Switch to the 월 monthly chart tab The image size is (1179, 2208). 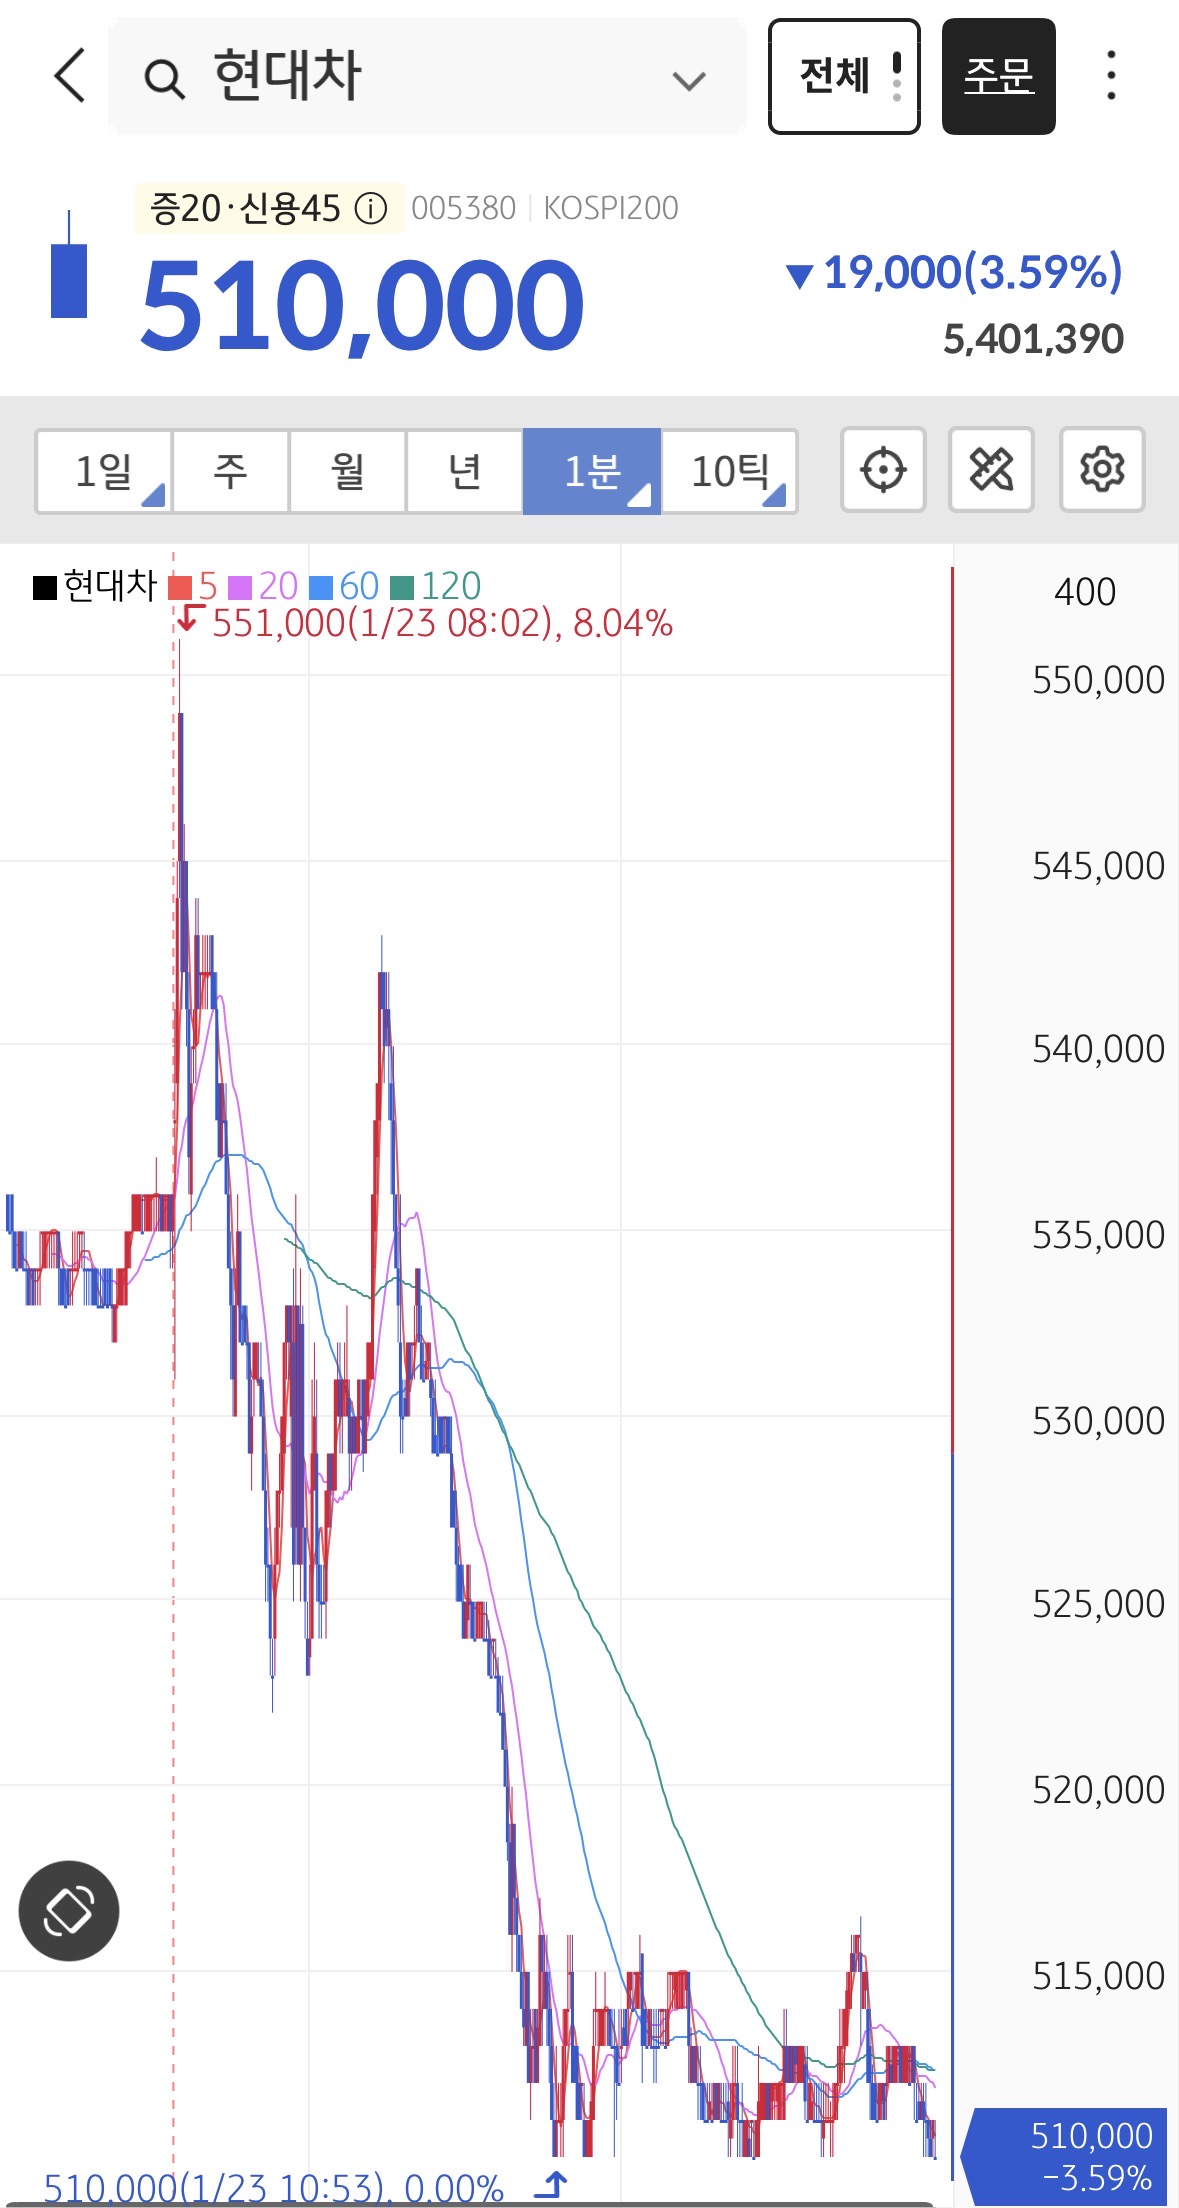(347, 471)
